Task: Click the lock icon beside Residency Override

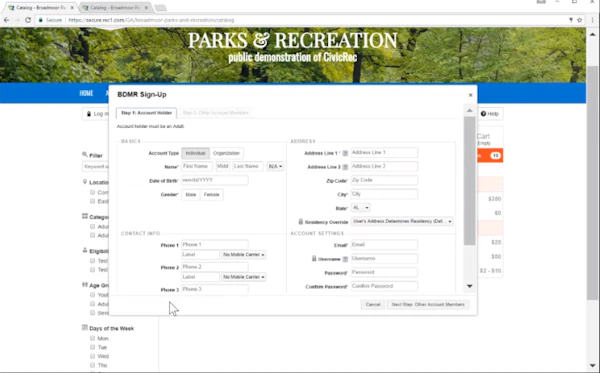Action: point(301,222)
